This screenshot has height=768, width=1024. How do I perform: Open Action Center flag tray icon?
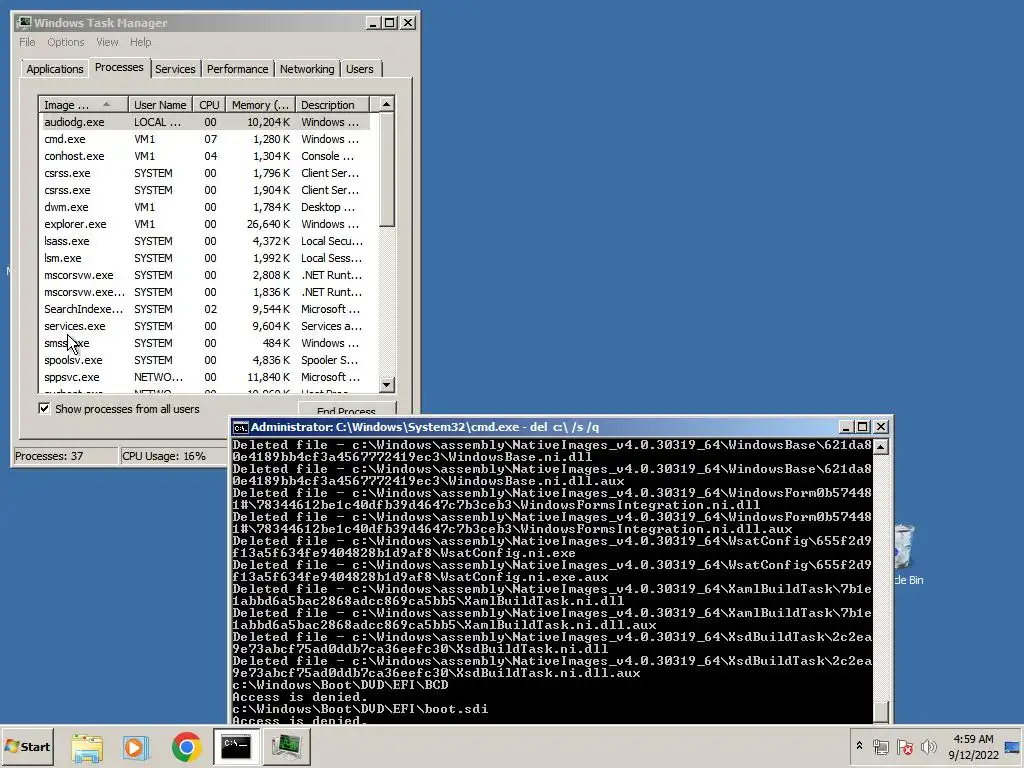pyautogui.click(x=904, y=746)
